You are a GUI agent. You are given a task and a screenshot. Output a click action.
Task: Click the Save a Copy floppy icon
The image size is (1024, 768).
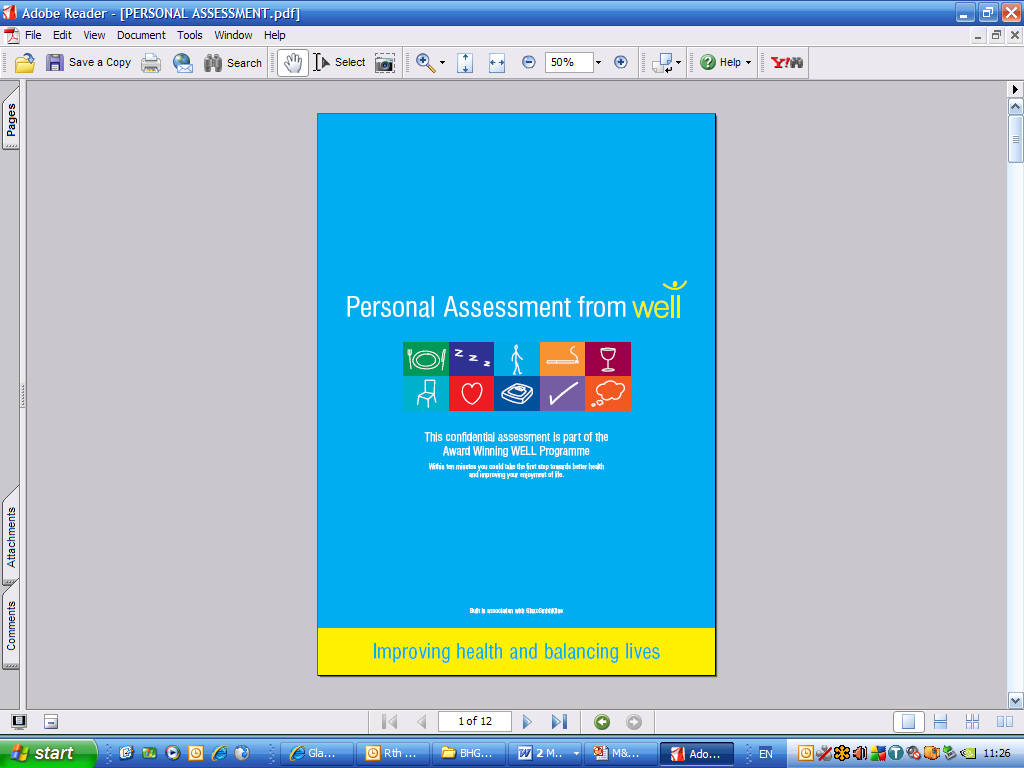[x=55, y=63]
